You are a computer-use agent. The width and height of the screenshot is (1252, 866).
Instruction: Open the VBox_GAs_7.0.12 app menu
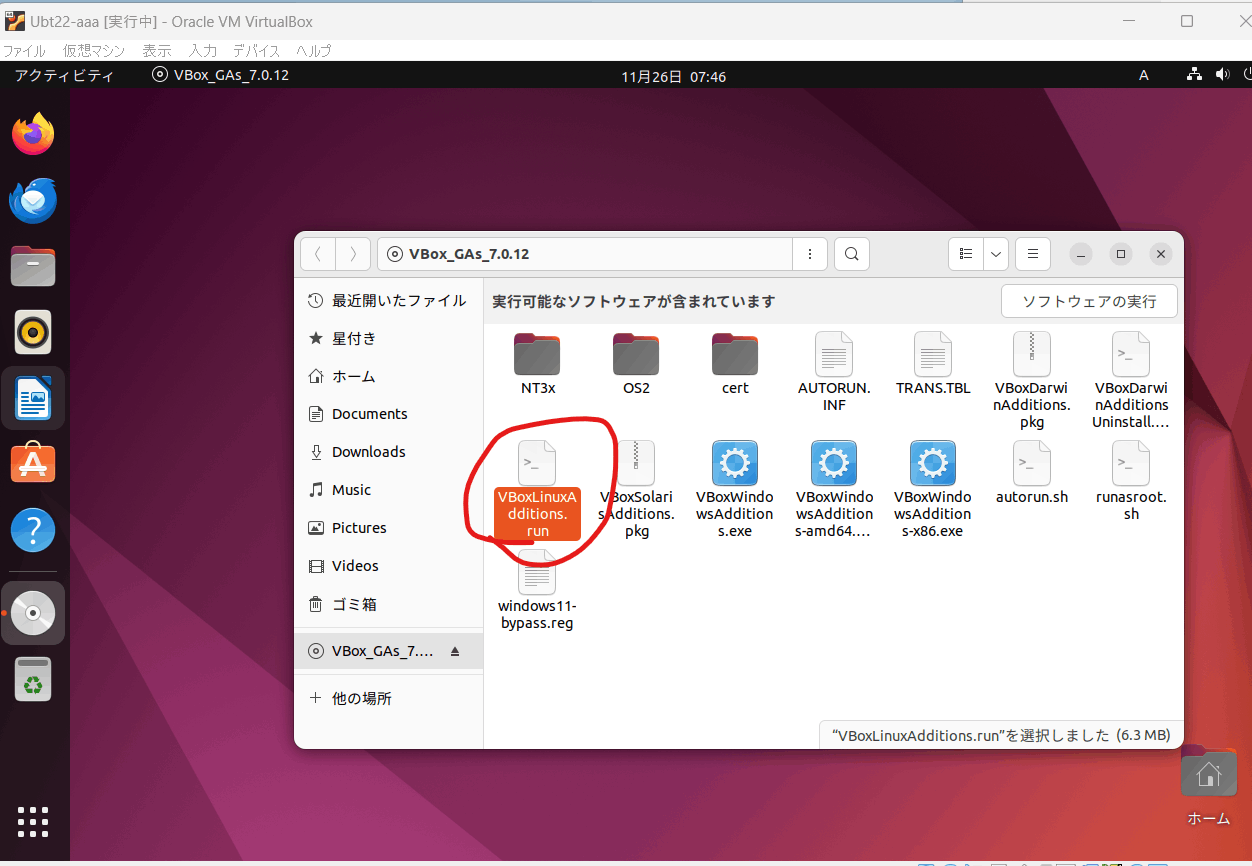(x=221, y=75)
